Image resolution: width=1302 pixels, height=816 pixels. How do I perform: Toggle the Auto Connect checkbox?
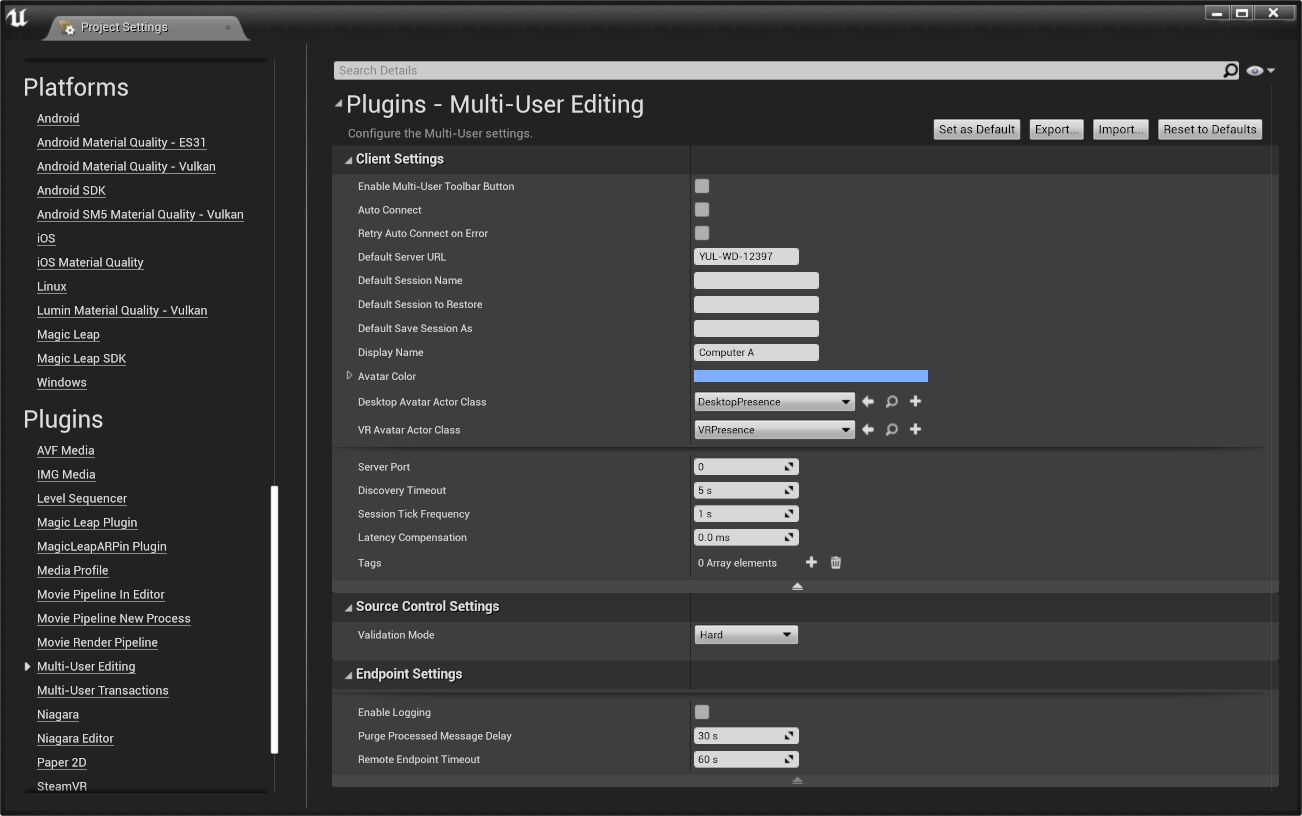[x=702, y=210]
